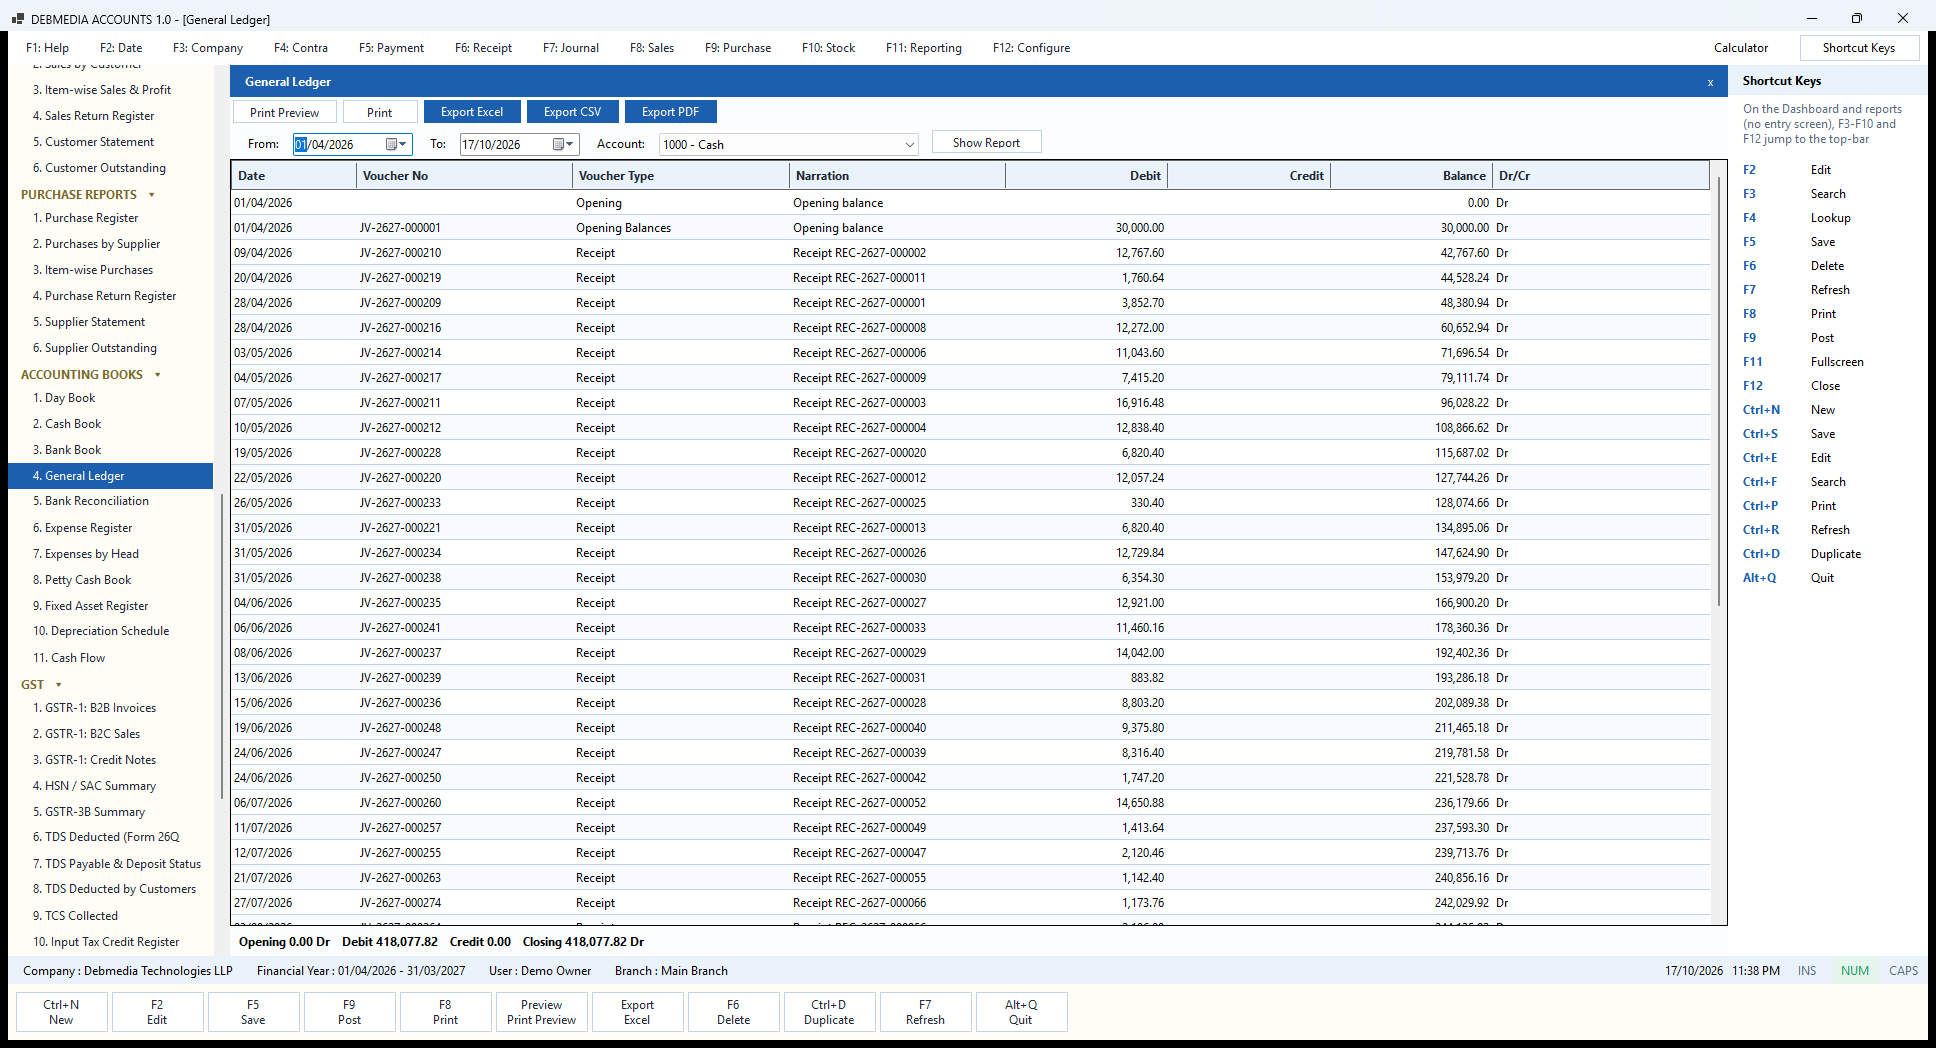Expand the Account 1000 - Cash dropdown
The height and width of the screenshot is (1048, 1936).
(x=909, y=144)
